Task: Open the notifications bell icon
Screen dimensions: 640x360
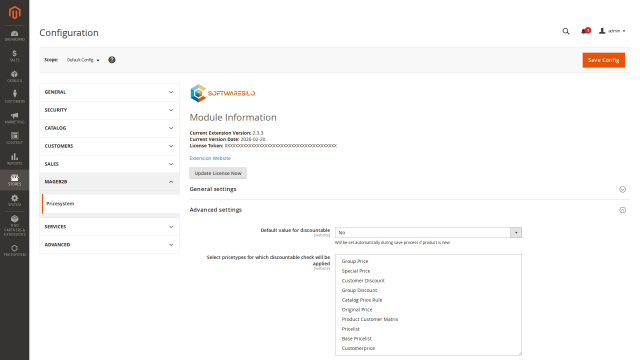Action: [x=585, y=31]
